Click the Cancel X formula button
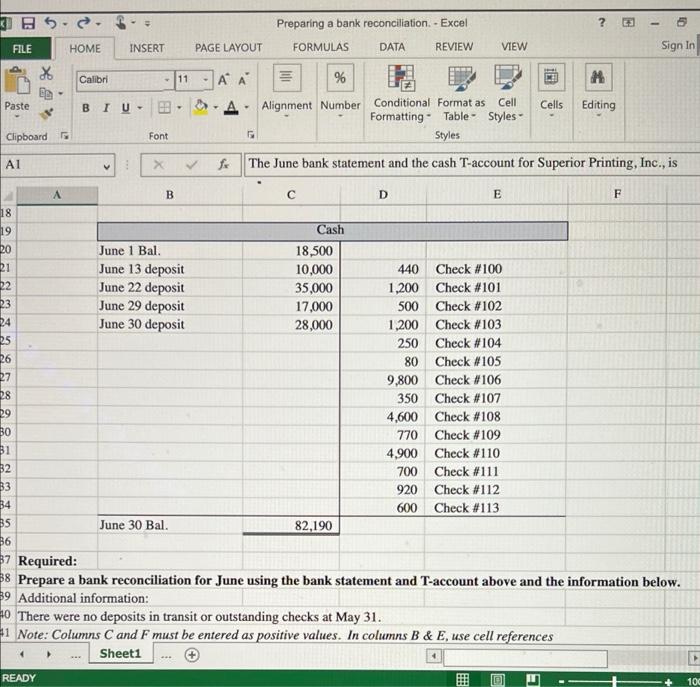Viewport: 700px width, 687px height. 158,165
